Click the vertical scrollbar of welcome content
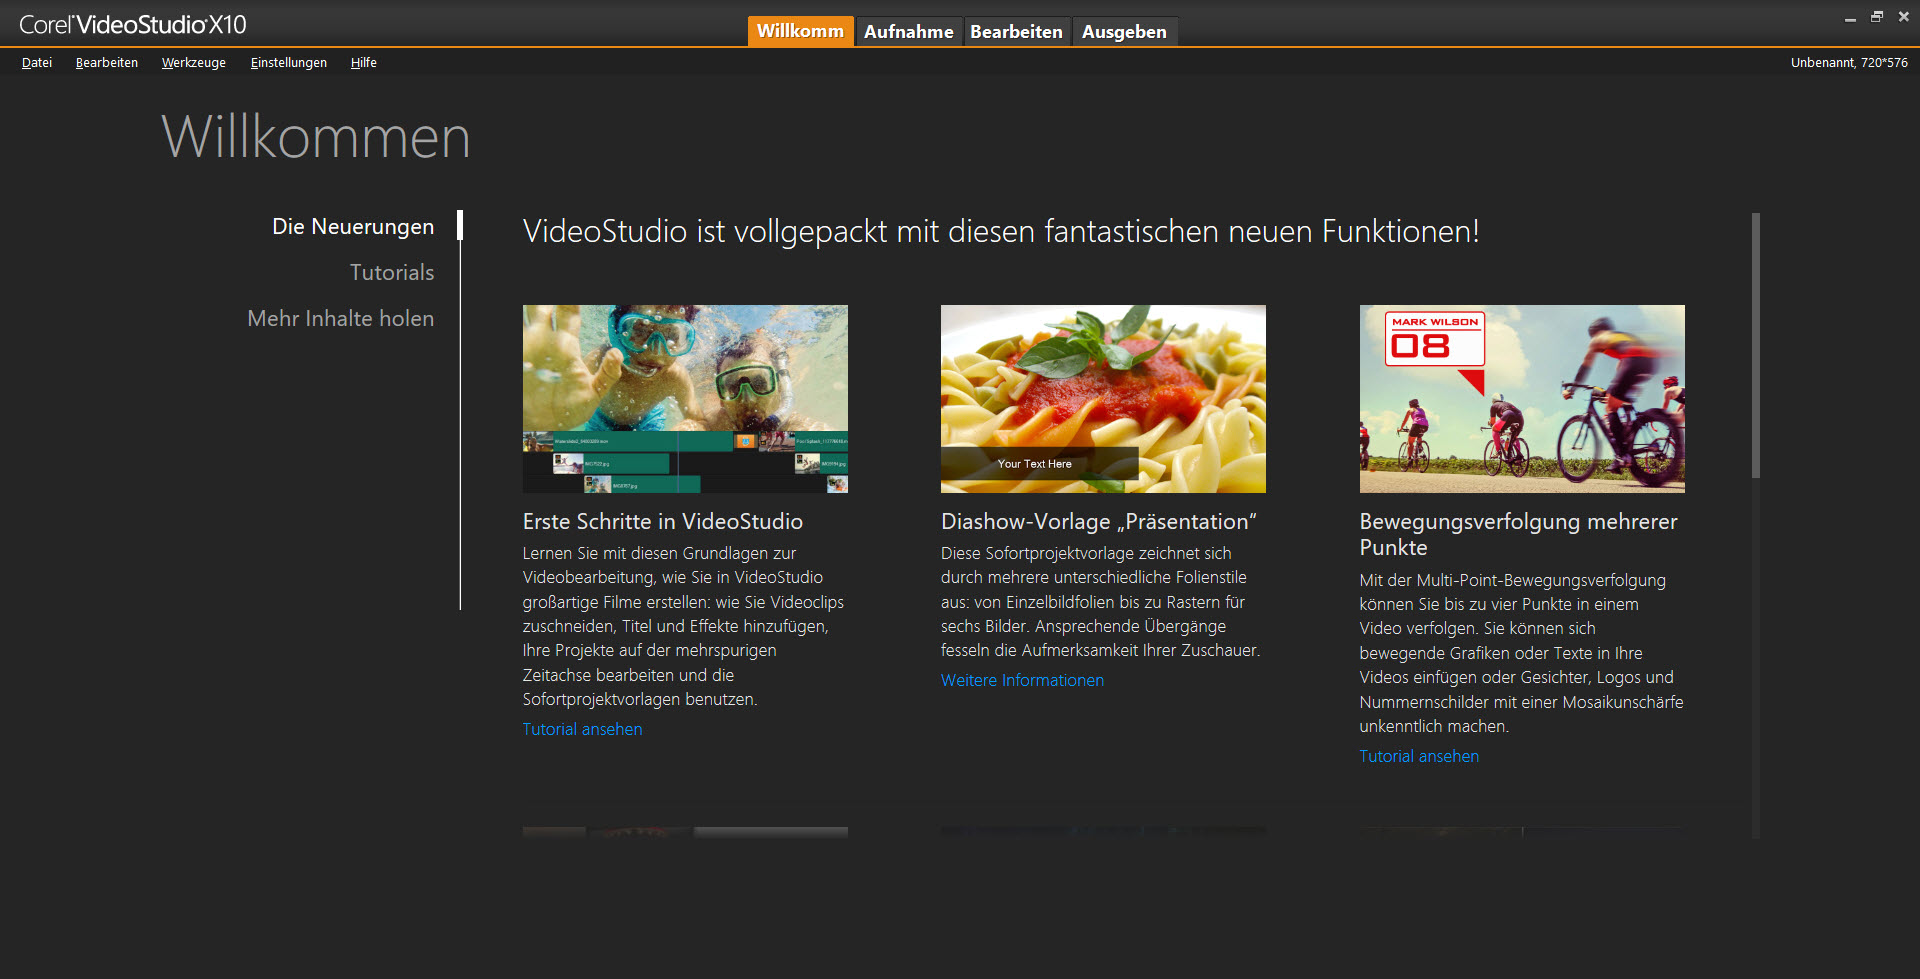 [1755, 345]
